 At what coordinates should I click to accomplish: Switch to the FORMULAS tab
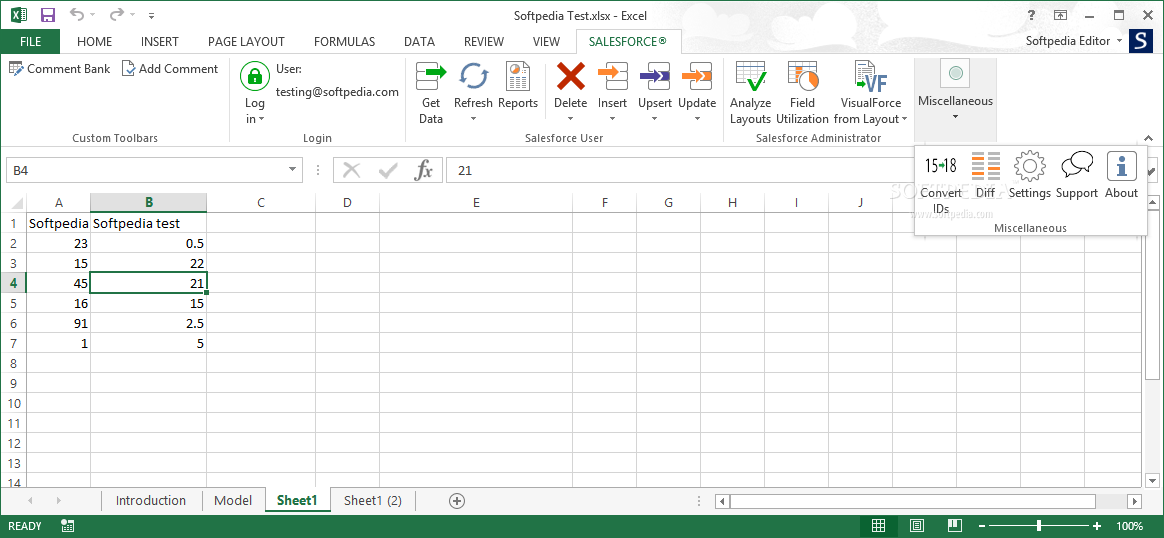click(344, 42)
